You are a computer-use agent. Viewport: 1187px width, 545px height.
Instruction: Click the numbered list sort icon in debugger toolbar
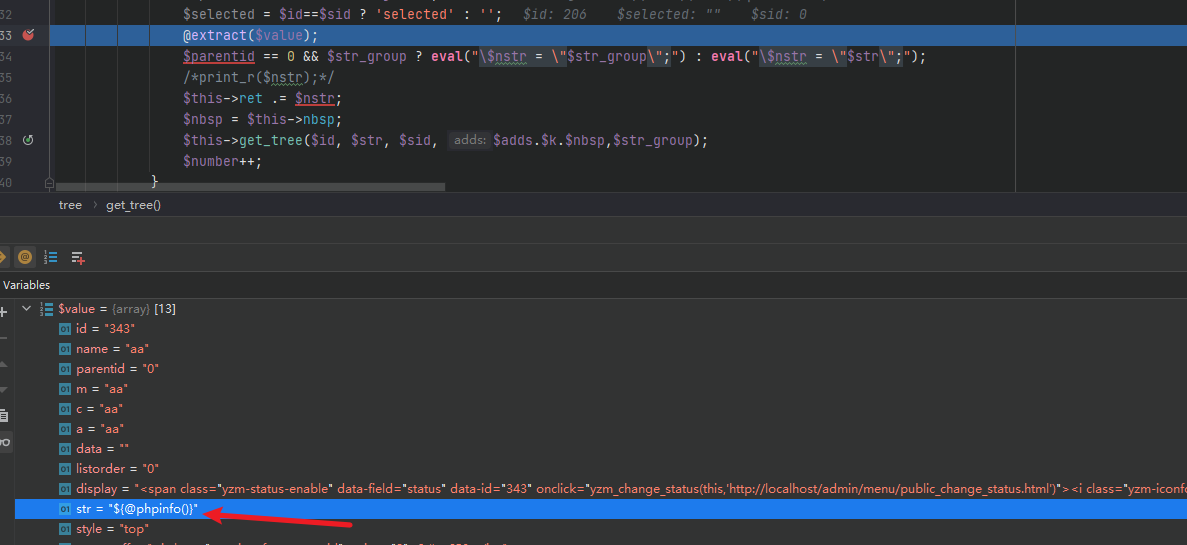coord(51,257)
